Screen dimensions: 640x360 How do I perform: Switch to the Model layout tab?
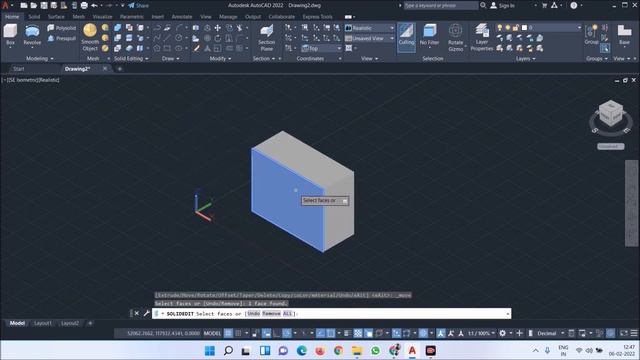(17, 323)
